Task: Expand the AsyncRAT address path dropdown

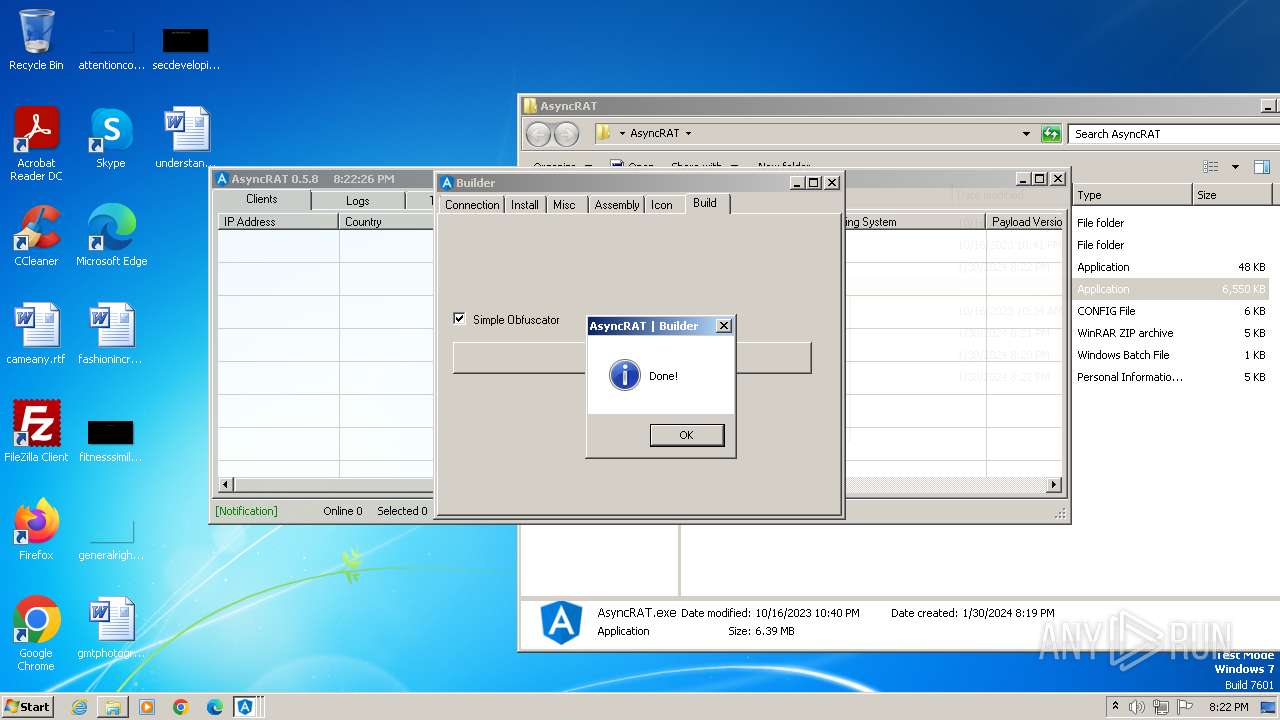Action: coord(688,133)
